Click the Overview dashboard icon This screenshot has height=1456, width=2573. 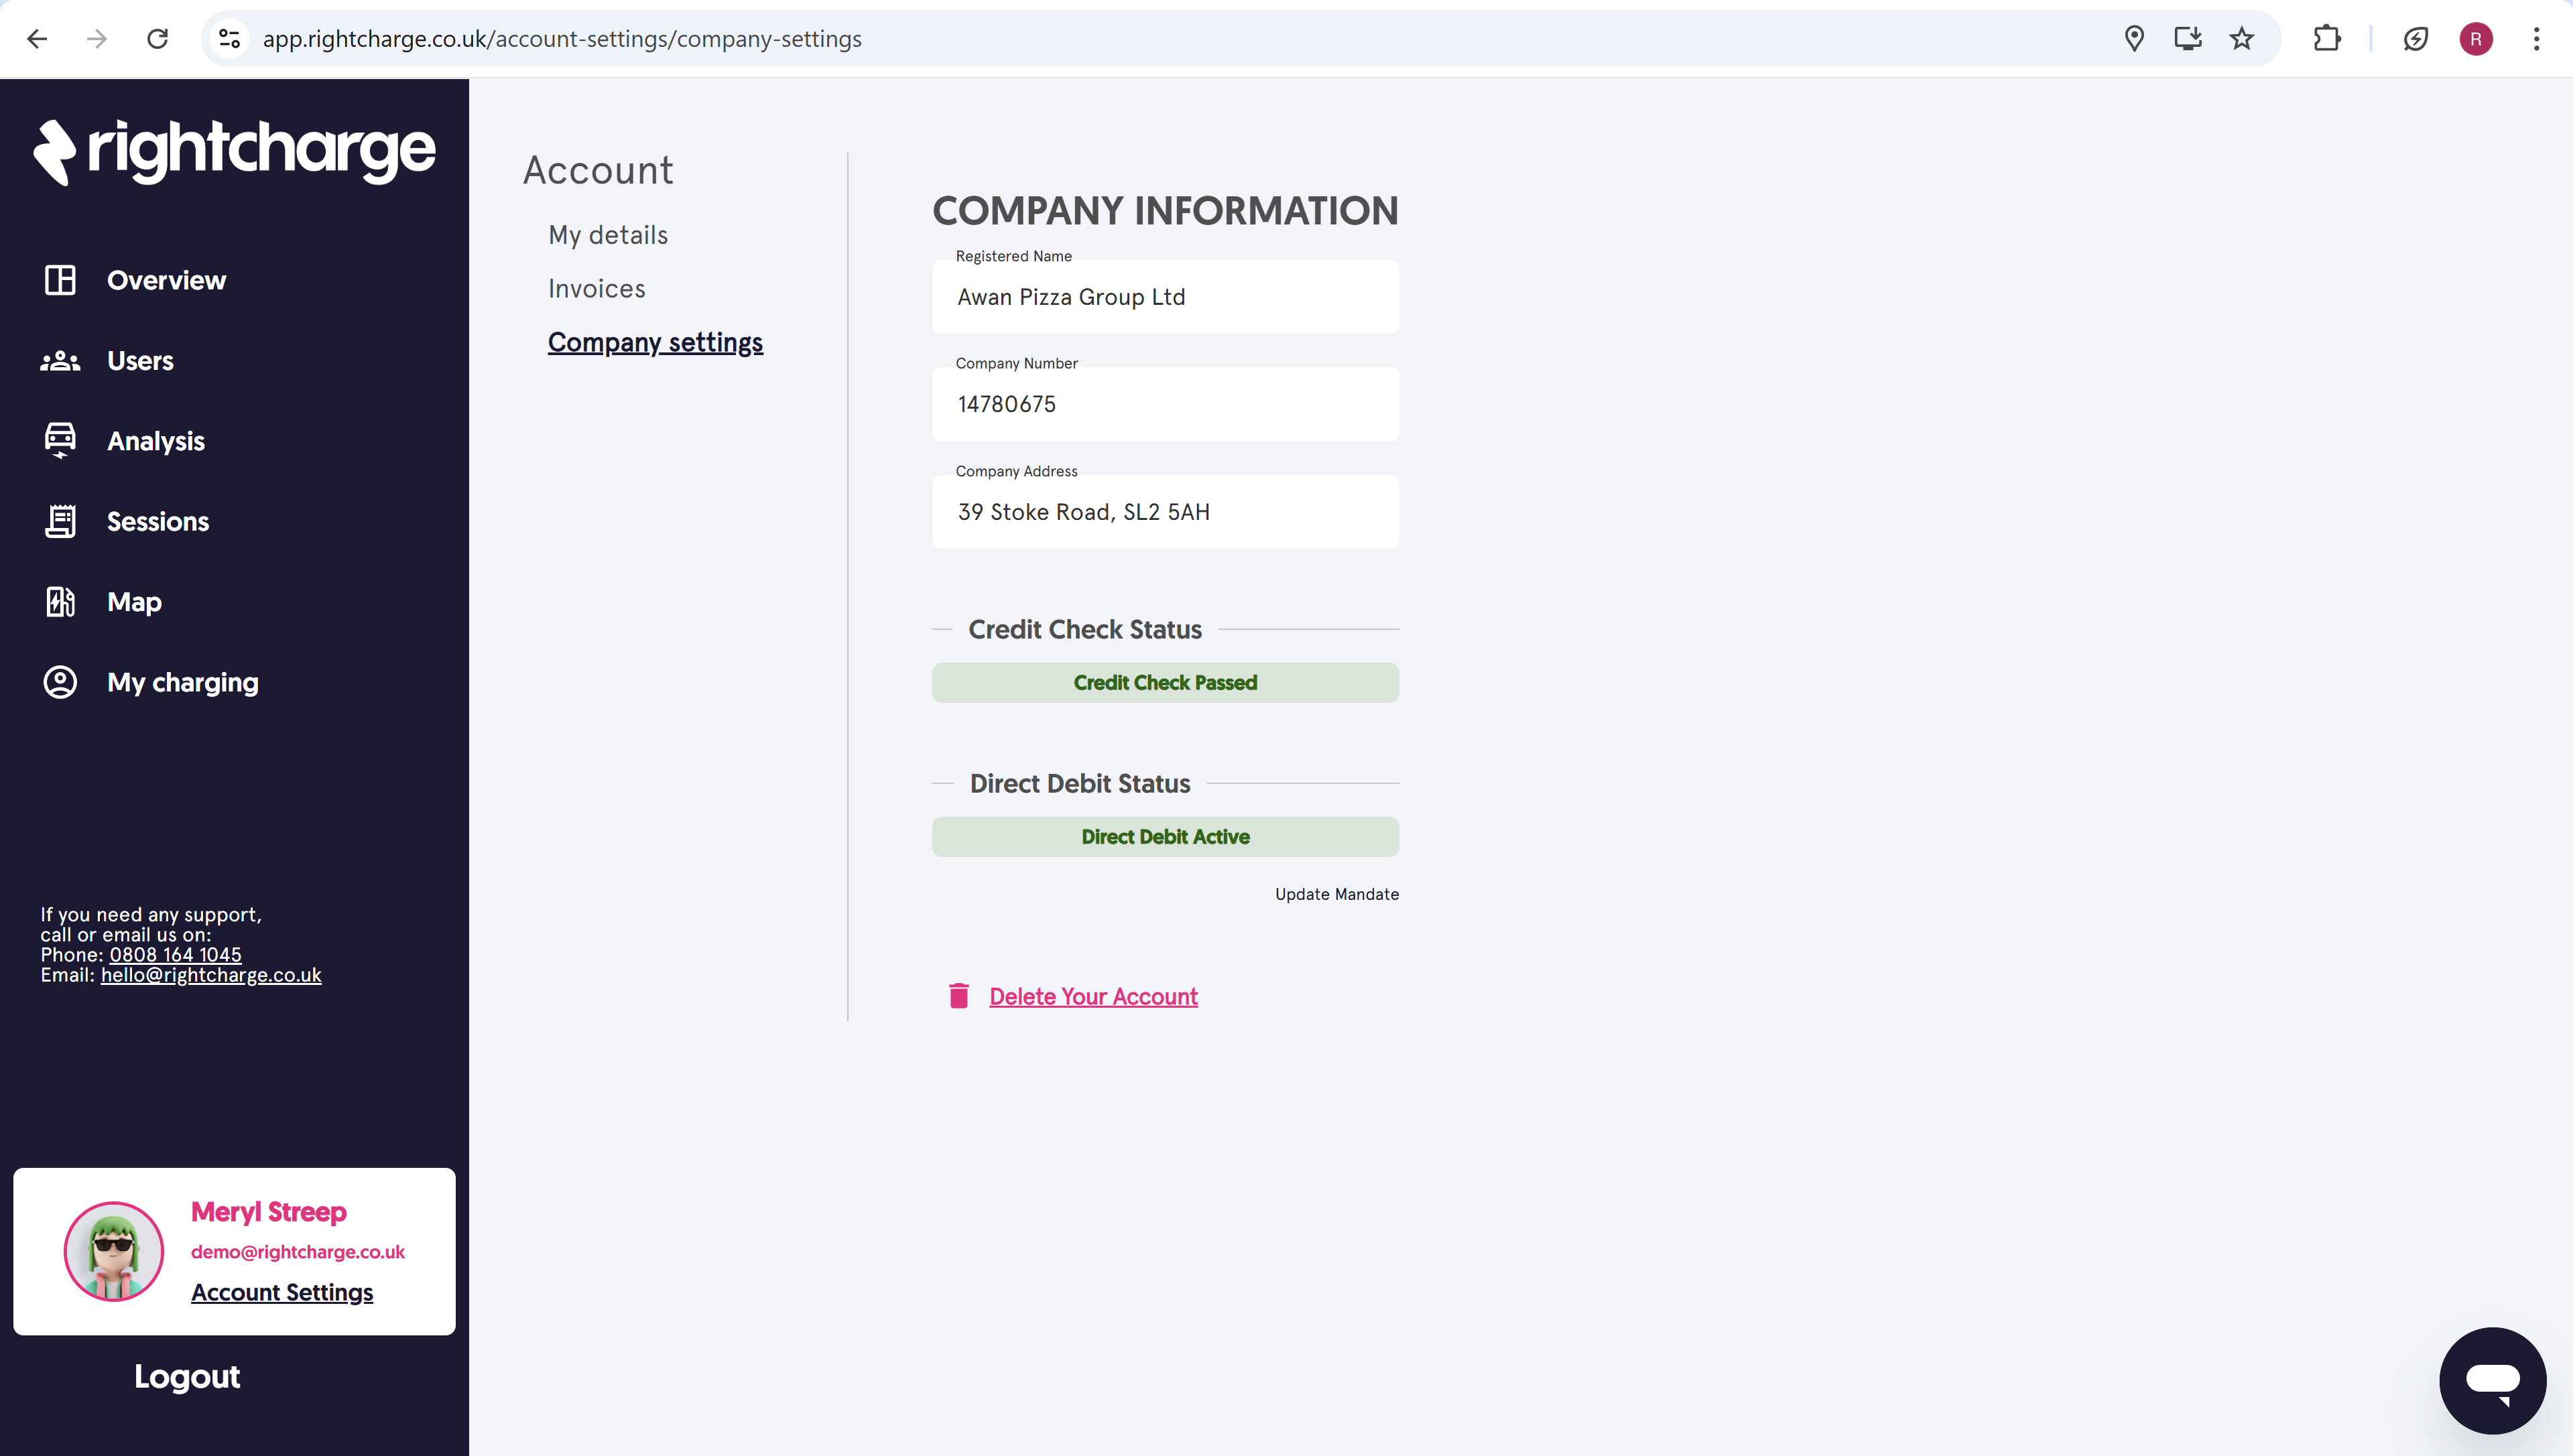point(60,280)
